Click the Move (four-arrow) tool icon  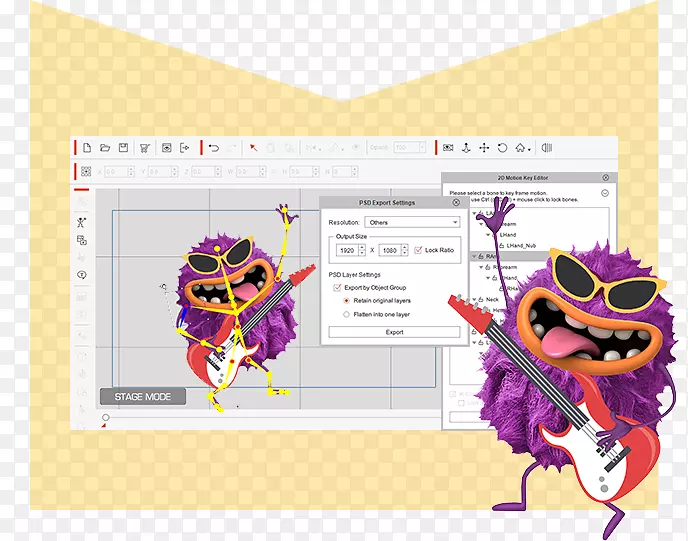(x=484, y=148)
